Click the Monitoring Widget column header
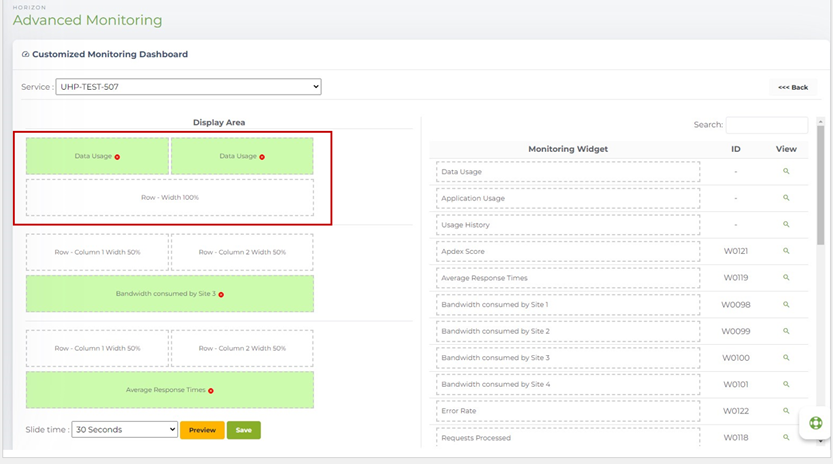833x464 pixels. coord(568,149)
